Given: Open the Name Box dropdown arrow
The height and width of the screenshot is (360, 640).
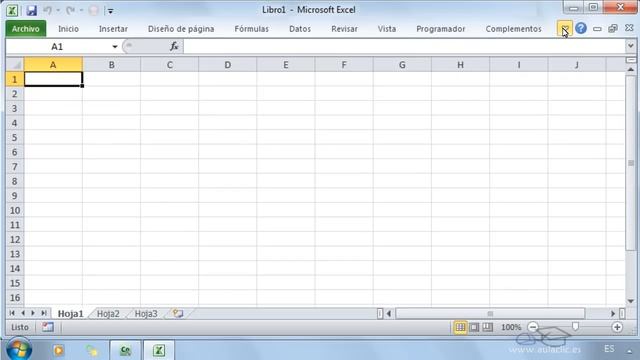Looking at the screenshot, I should [x=115, y=47].
